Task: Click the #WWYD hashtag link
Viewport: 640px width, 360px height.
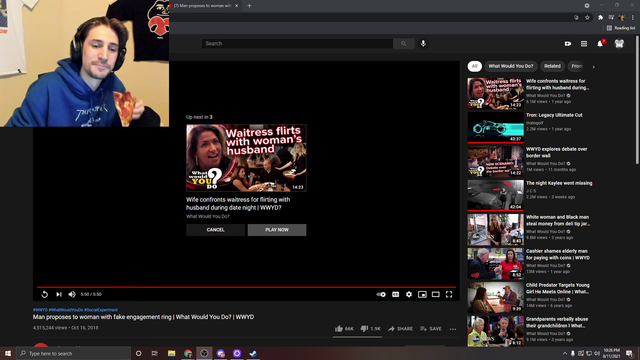Action: [40, 310]
